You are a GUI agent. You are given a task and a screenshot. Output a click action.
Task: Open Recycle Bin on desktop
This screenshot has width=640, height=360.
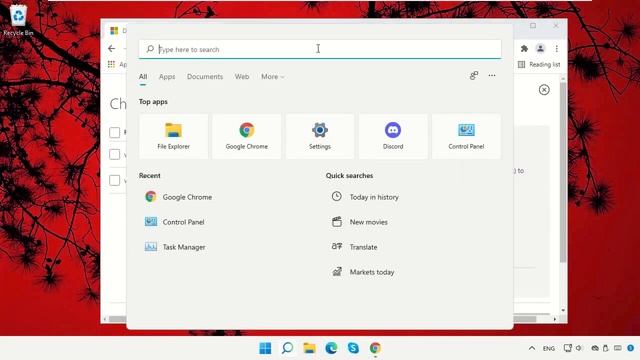[18, 20]
